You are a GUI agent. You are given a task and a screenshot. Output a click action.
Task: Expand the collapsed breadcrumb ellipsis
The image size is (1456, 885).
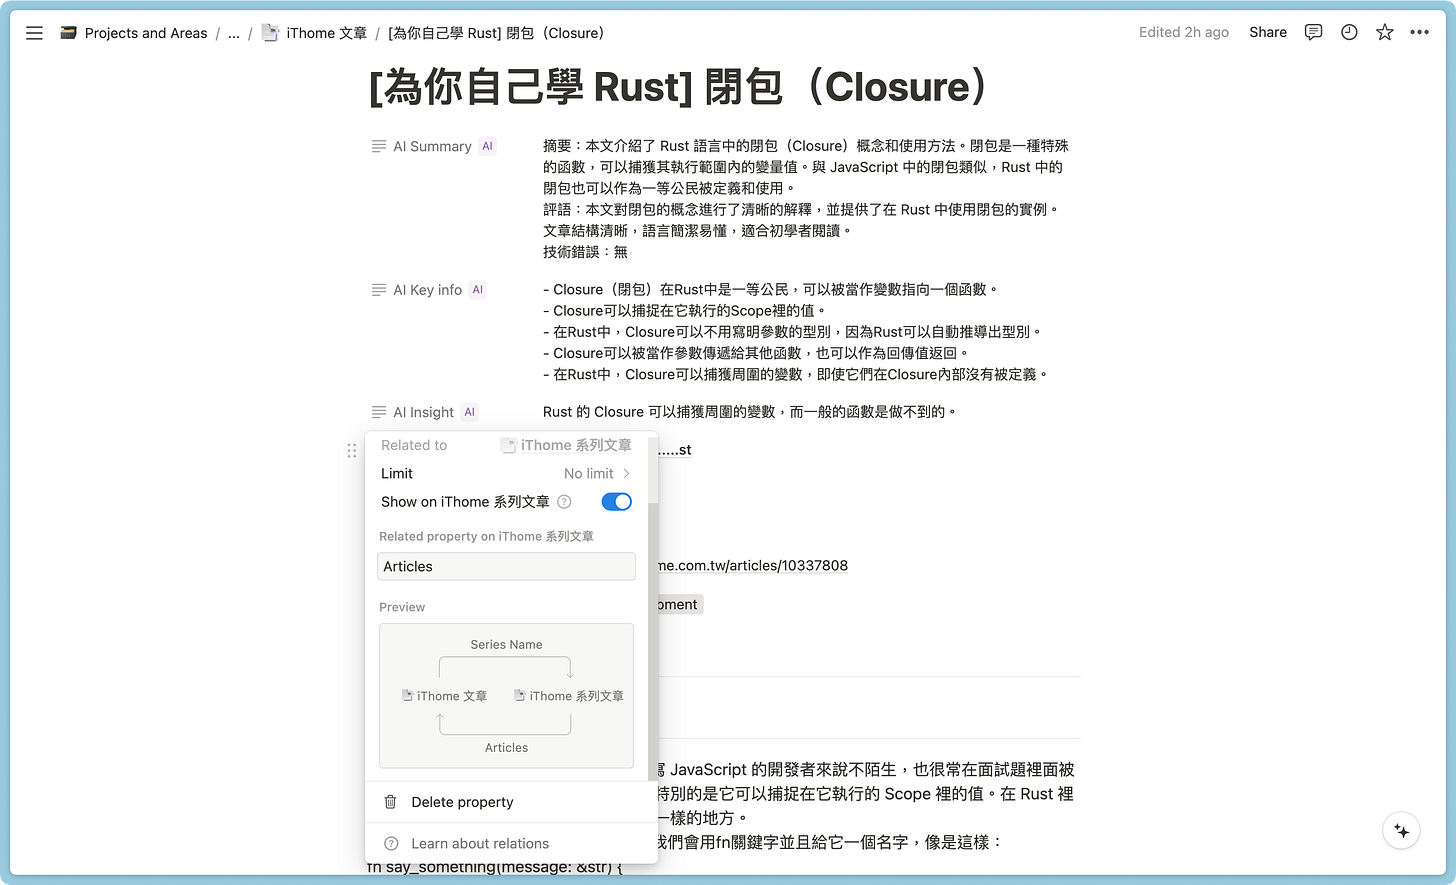pos(234,33)
